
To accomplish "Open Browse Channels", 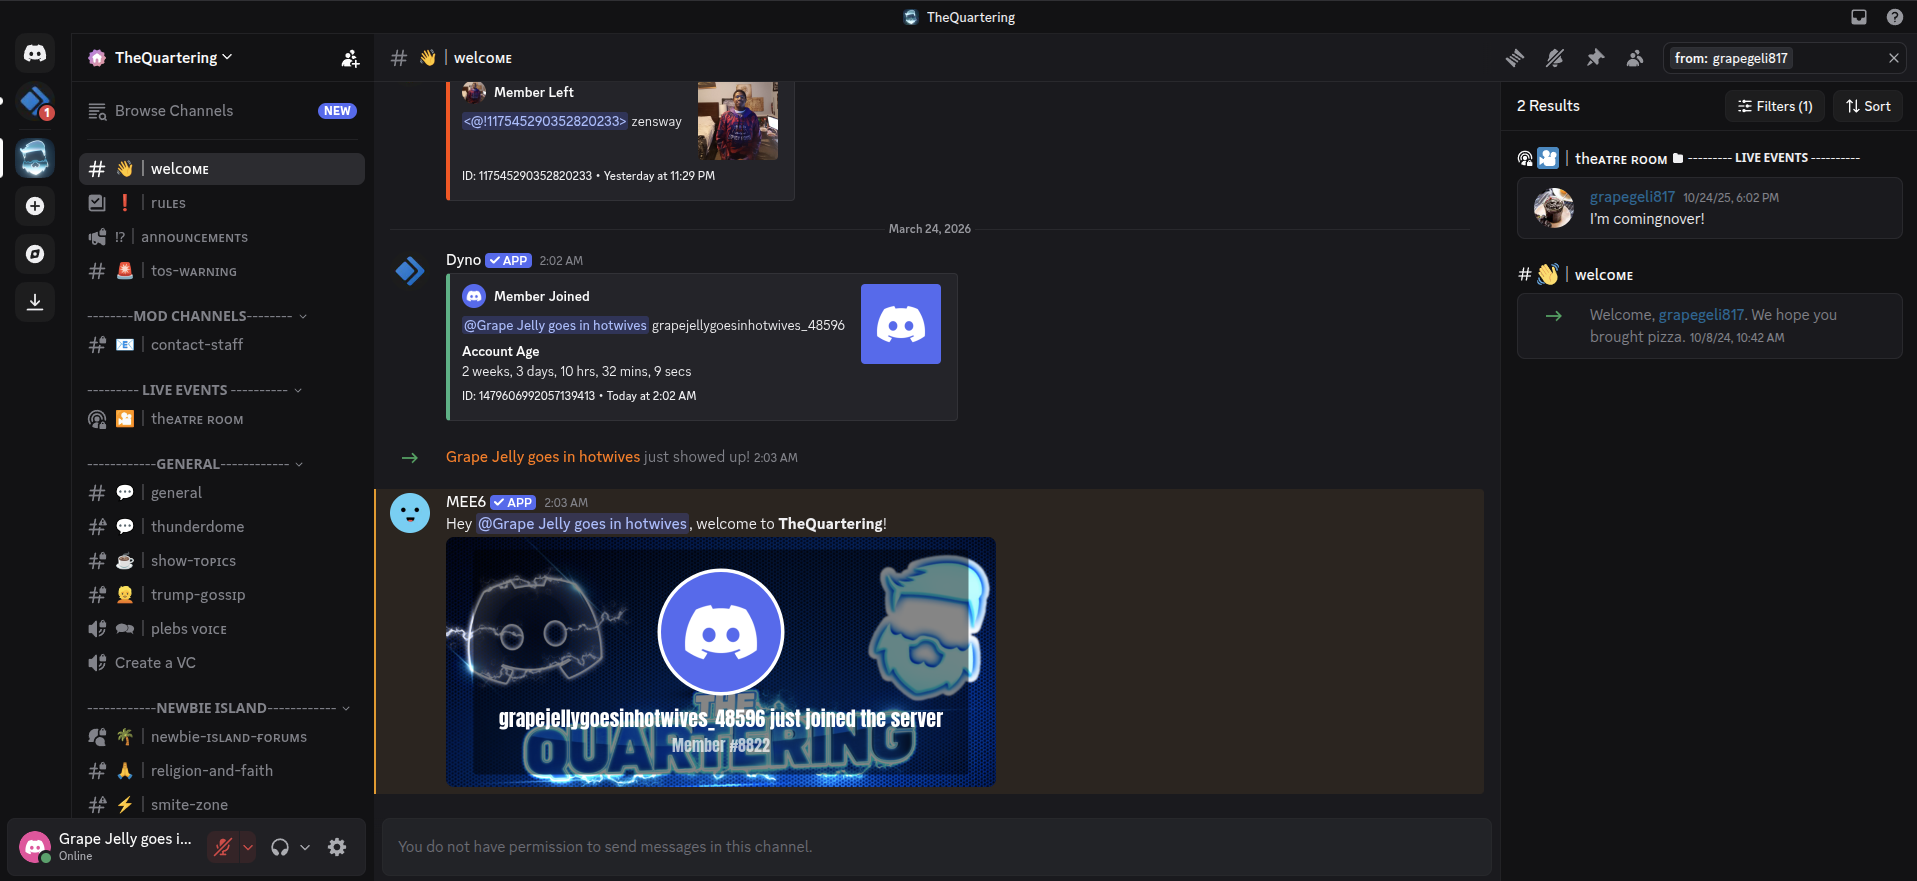I will point(222,111).
